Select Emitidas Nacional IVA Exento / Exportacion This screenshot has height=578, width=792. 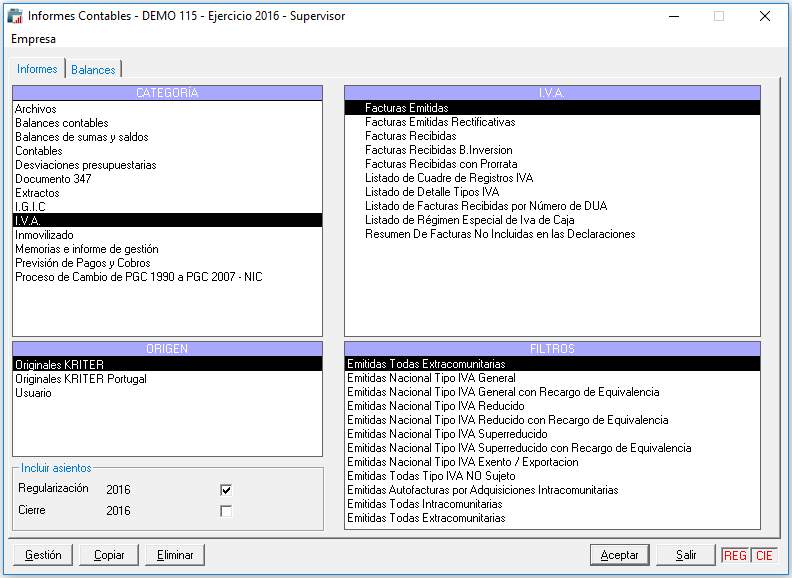point(553,462)
